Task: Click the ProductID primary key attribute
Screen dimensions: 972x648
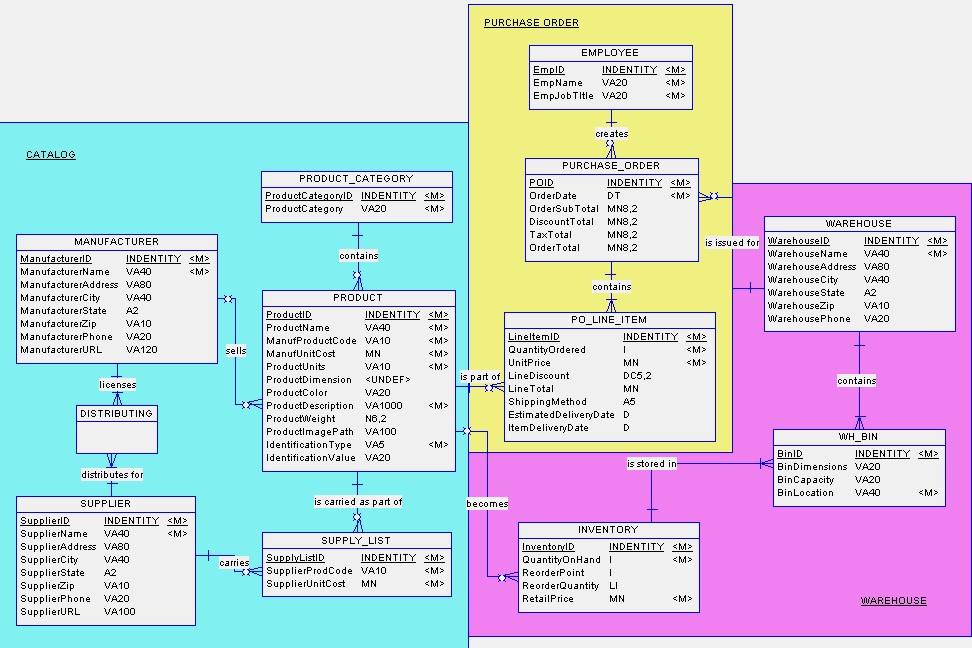Action: point(287,314)
